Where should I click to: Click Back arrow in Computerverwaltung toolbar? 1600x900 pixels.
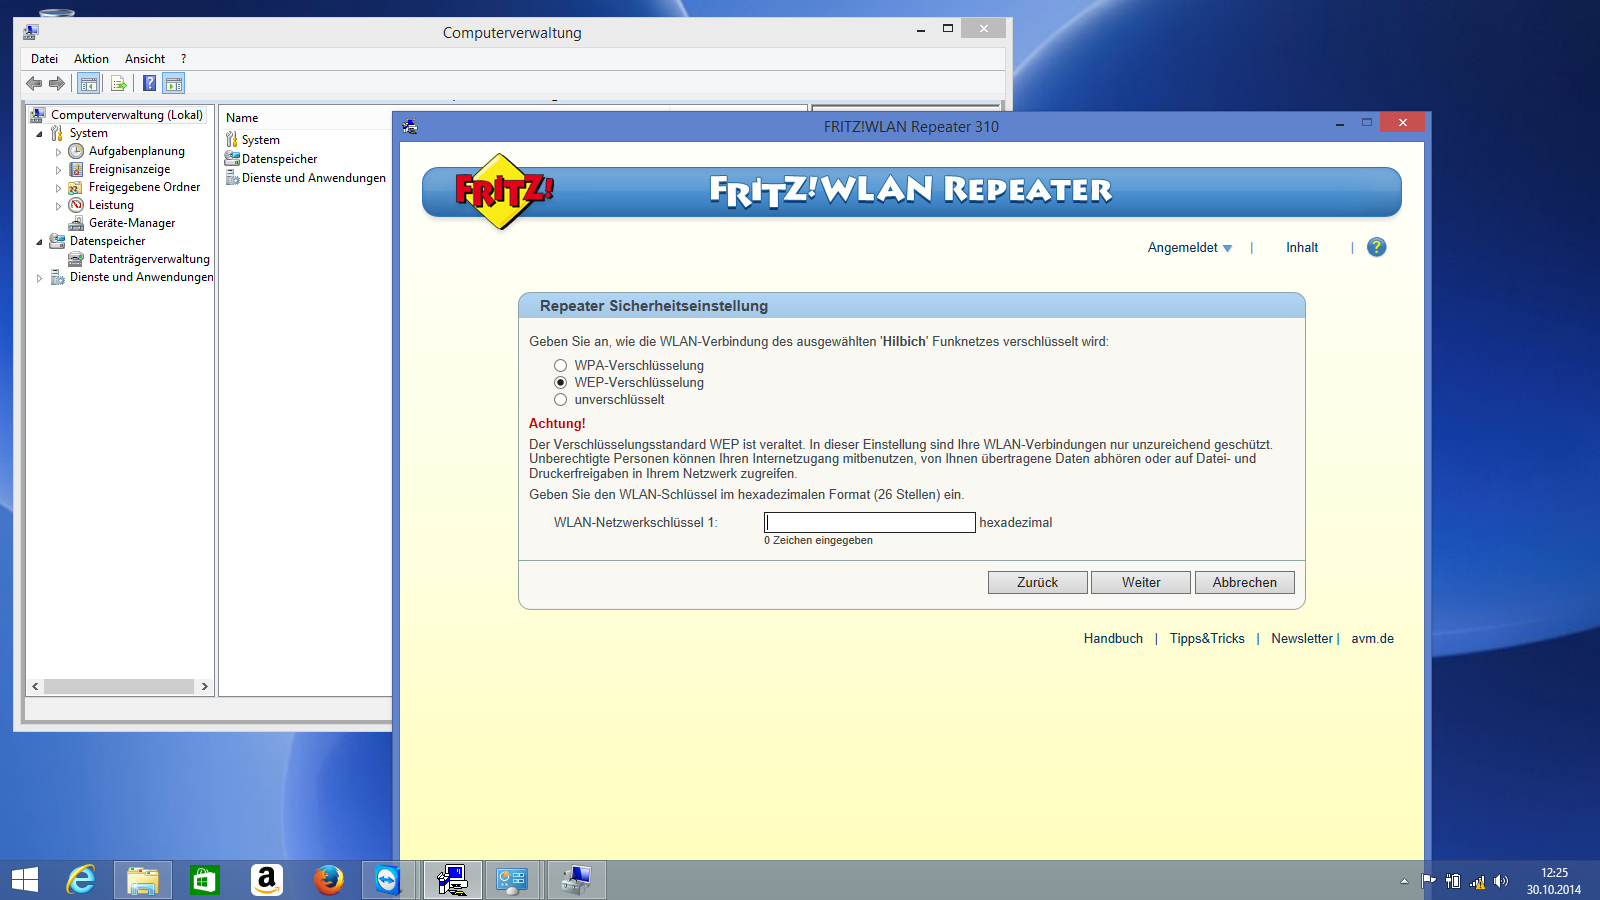coord(34,83)
